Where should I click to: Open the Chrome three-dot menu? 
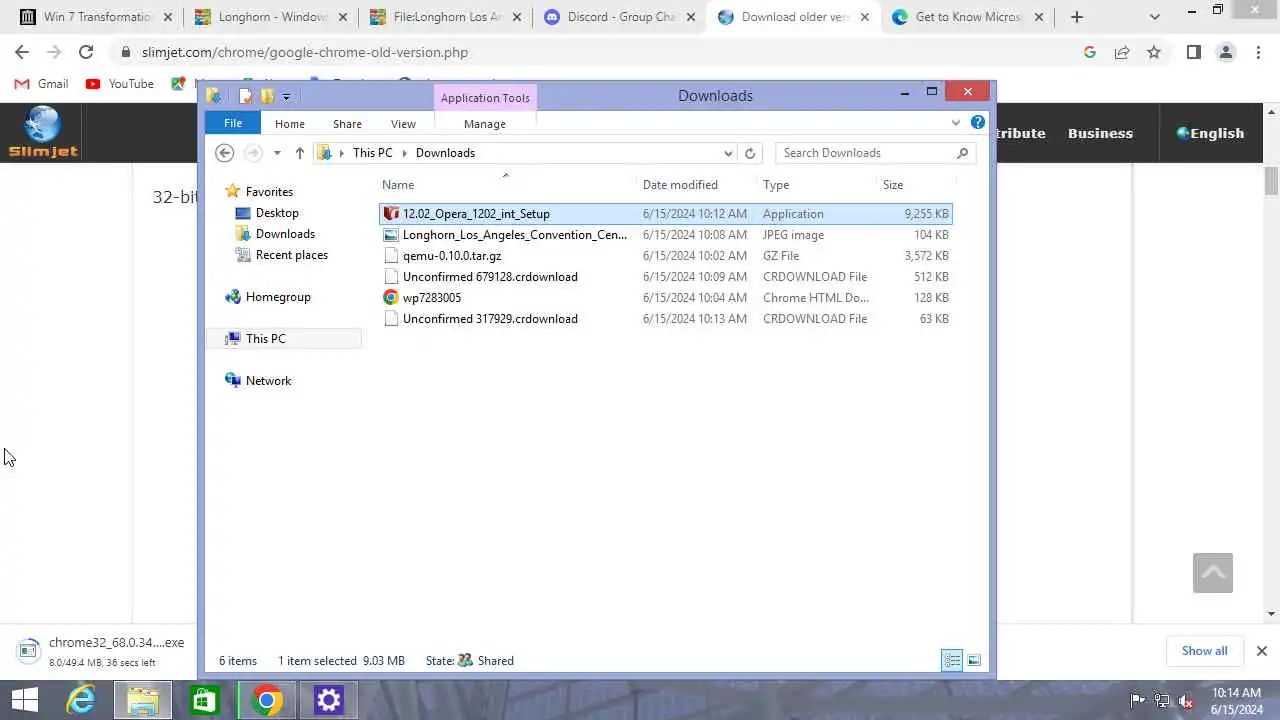pos(1258,52)
